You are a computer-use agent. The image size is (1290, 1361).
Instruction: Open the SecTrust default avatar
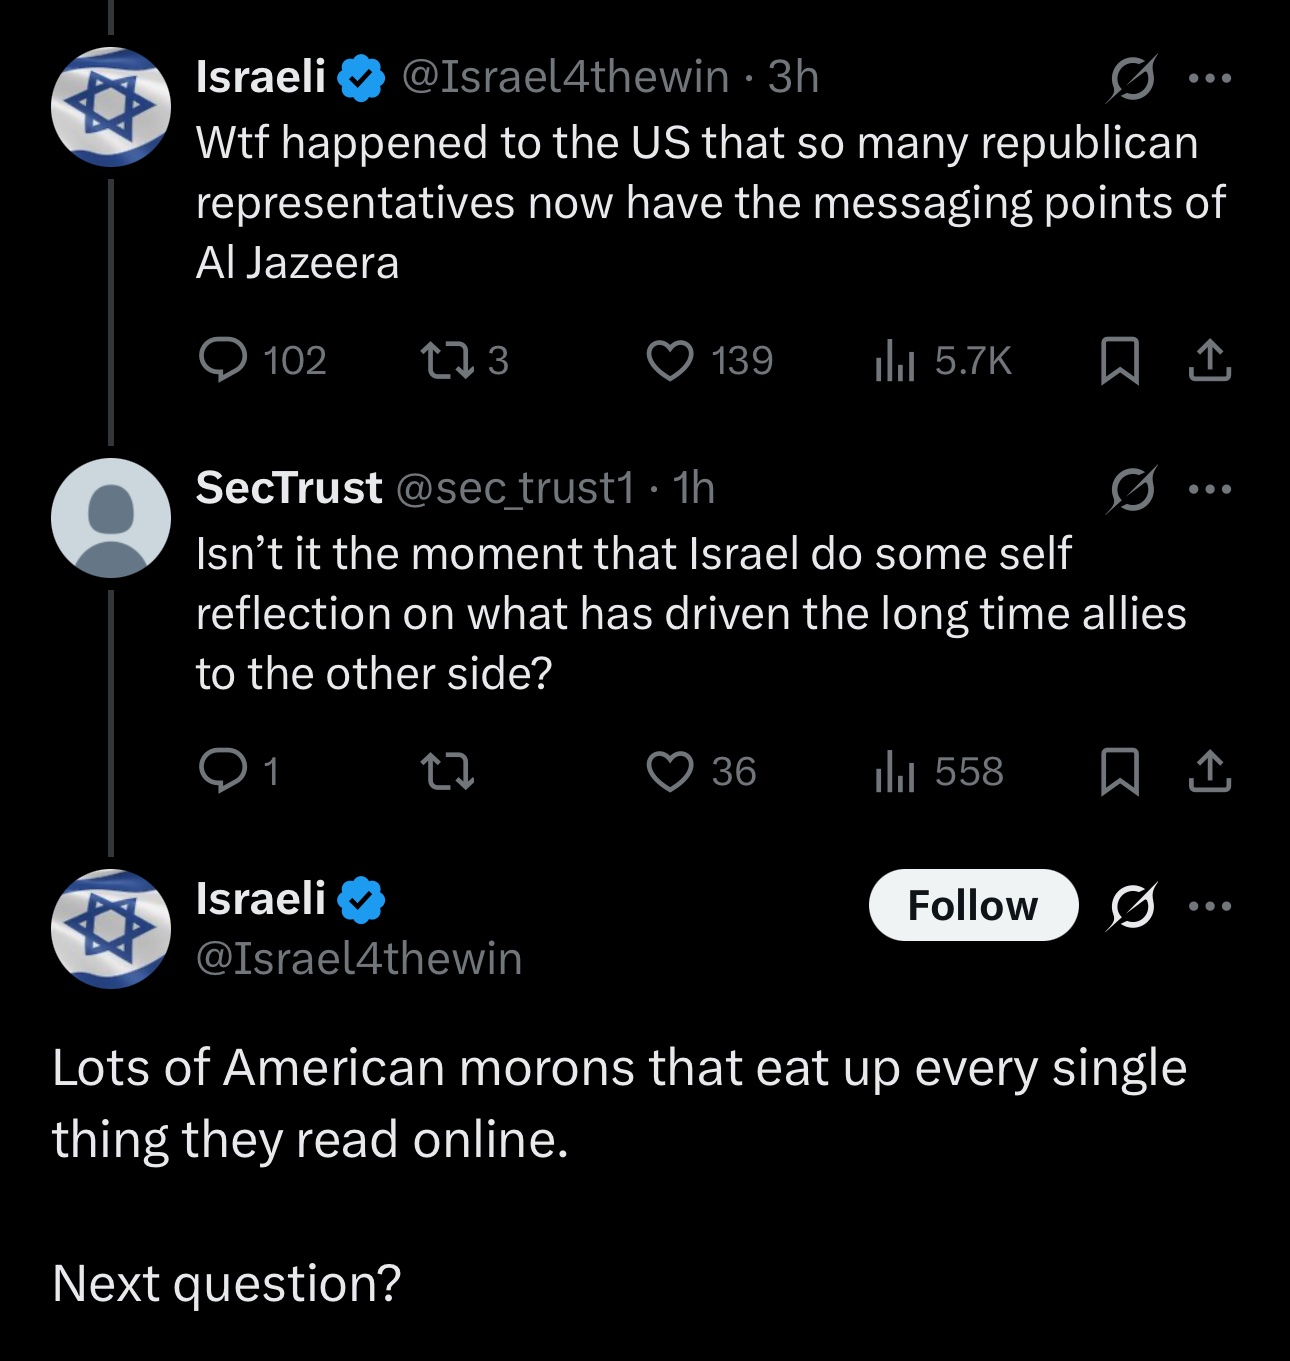tap(111, 518)
